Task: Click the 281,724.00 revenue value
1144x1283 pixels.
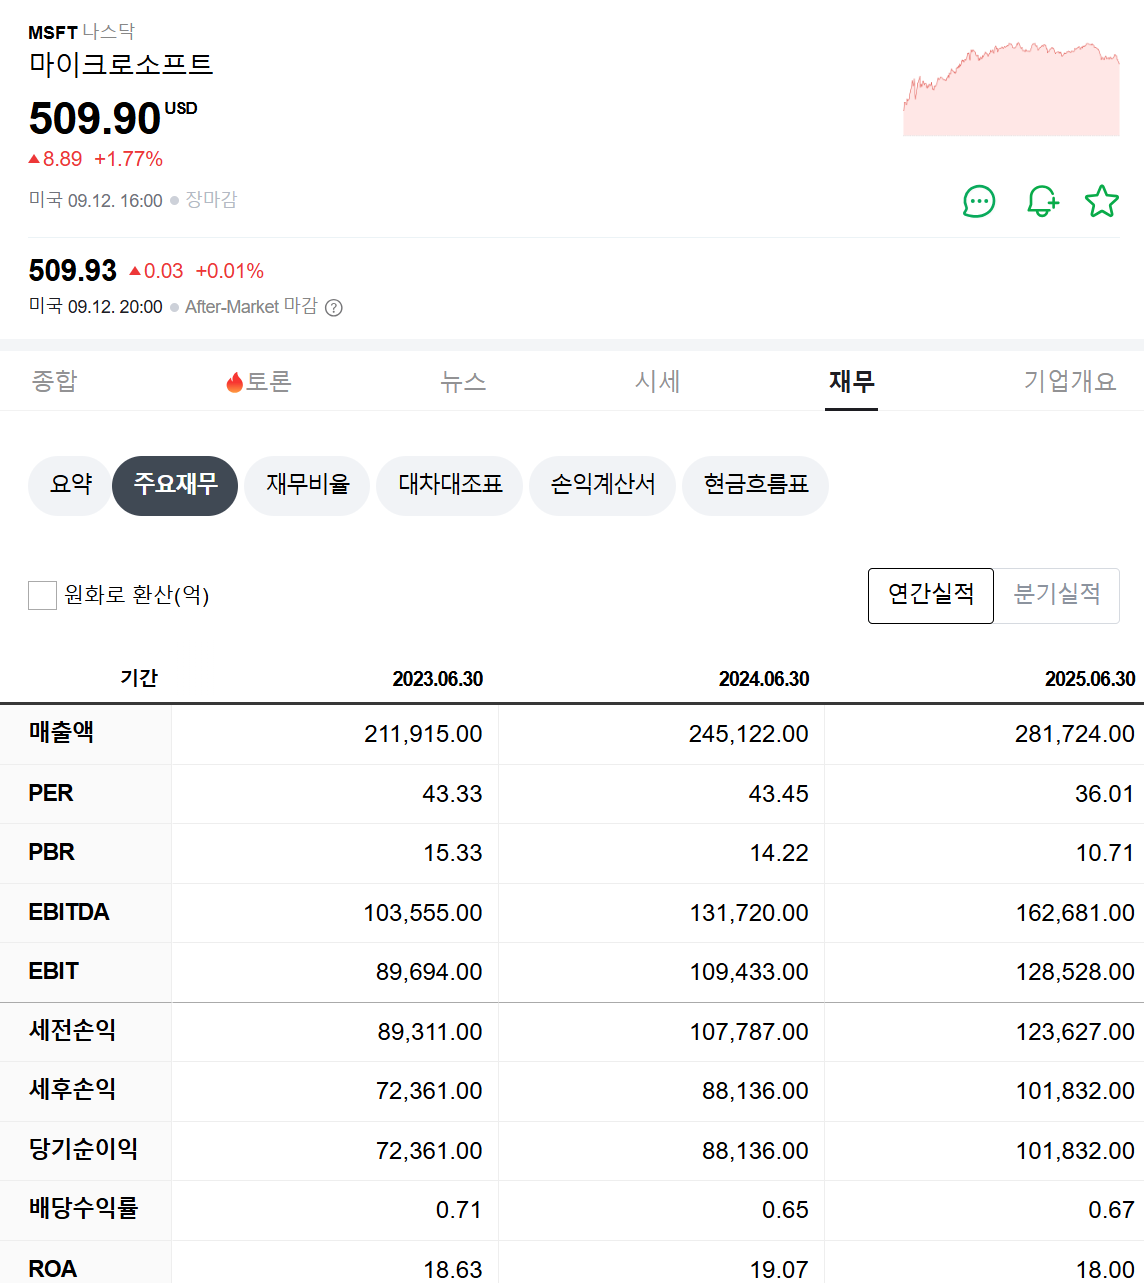Action: (x=1075, y=734)
